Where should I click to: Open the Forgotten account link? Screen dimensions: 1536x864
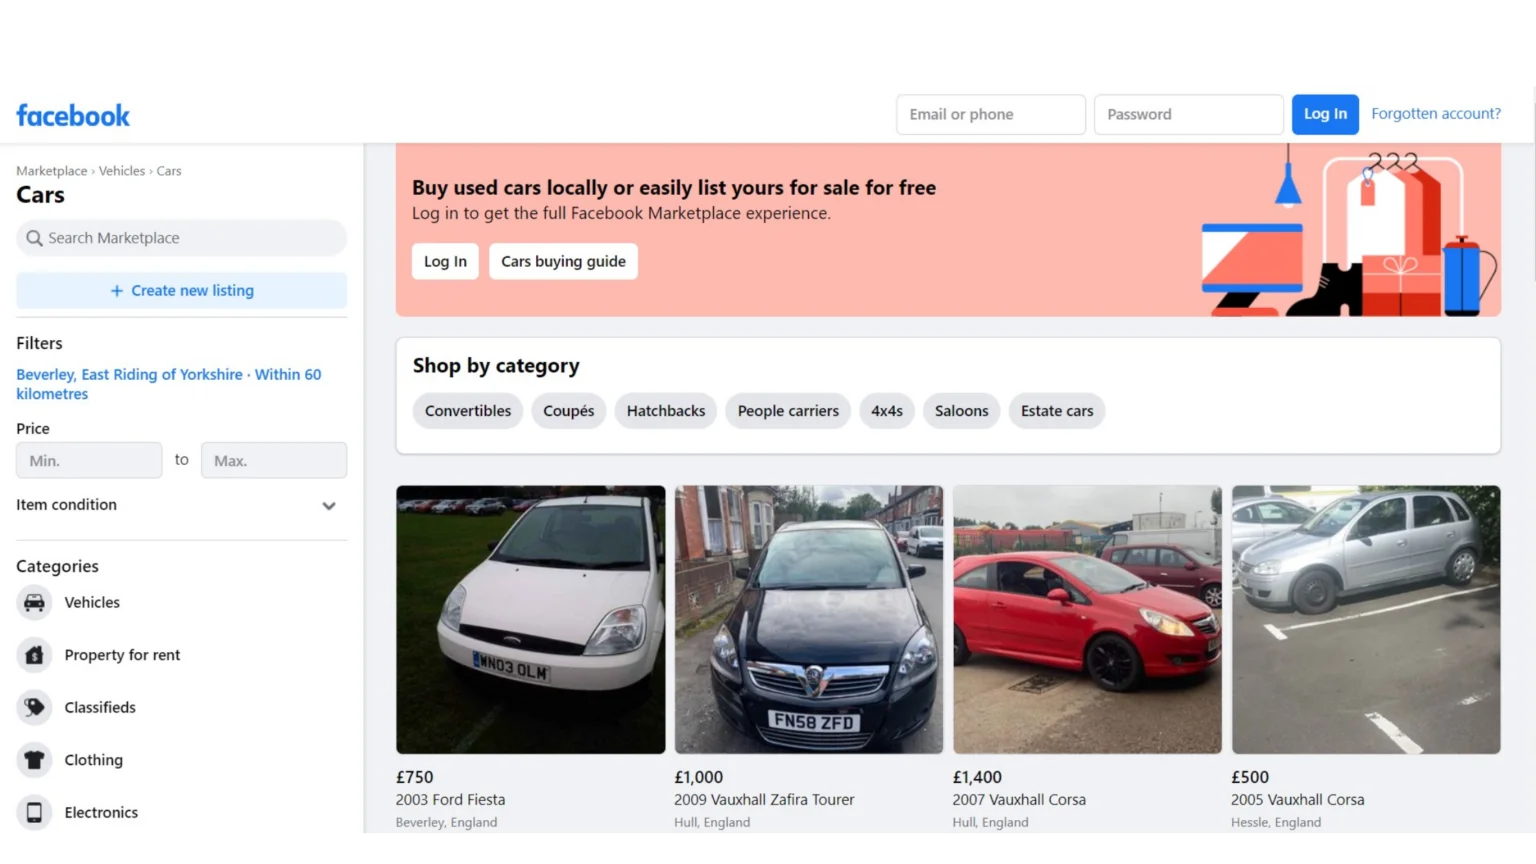pos(1436,114)
